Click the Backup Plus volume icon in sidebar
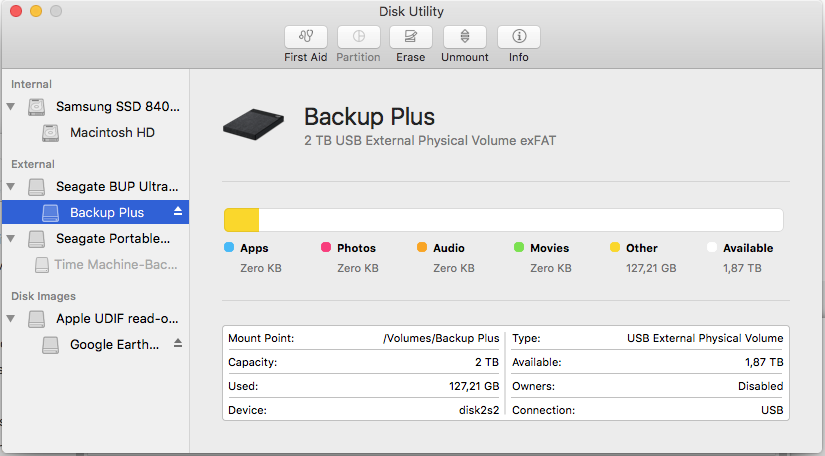 point(51,212)
